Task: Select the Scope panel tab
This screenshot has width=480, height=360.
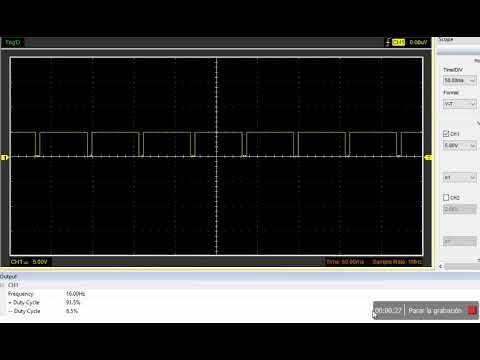Action: pos(446,39)
